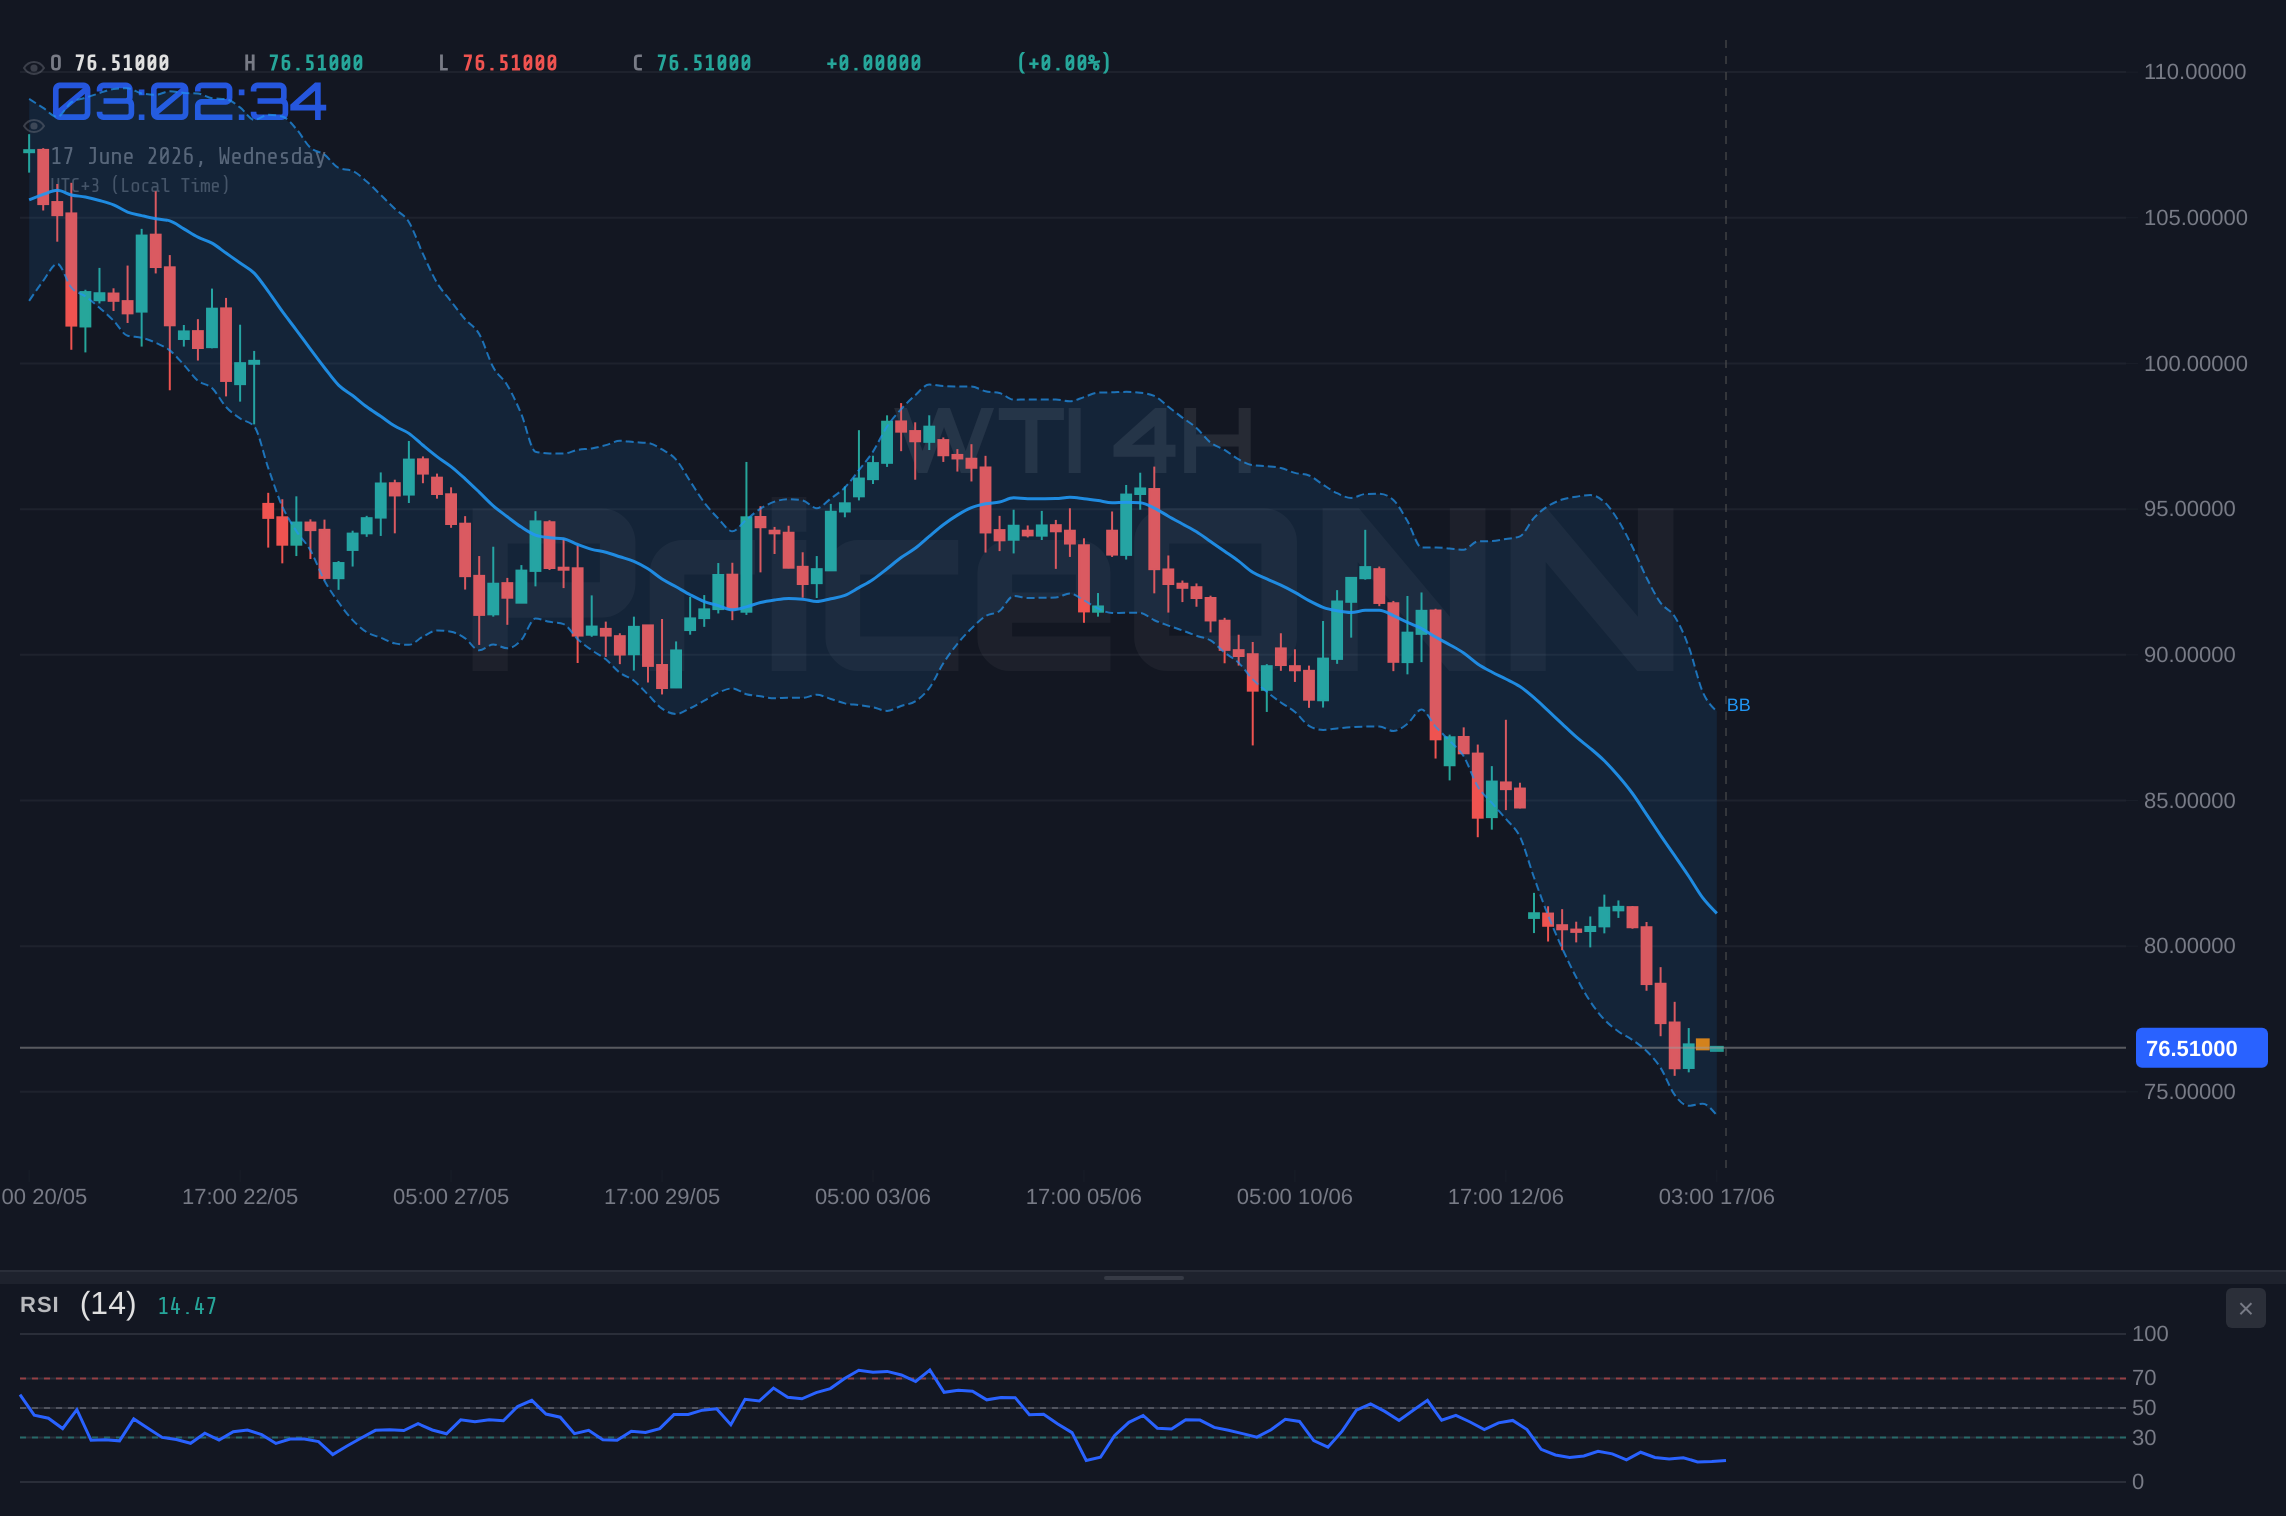Click the RSI 30 oversold level label
This screenshot has height=1516, width=2286.
coord(2144,1438)
